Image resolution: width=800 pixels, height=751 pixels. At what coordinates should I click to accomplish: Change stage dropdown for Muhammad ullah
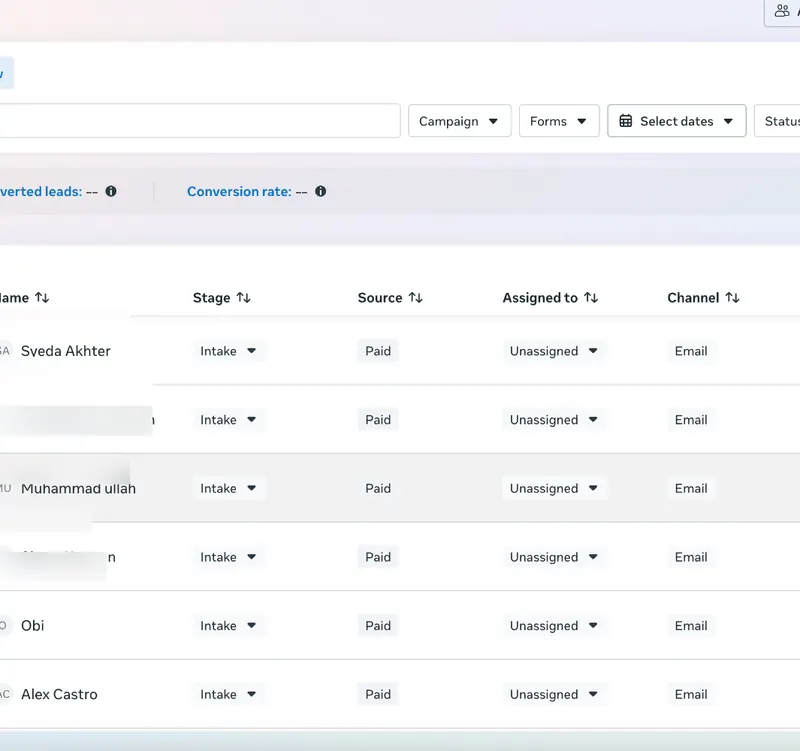click(x=229, y=488)
